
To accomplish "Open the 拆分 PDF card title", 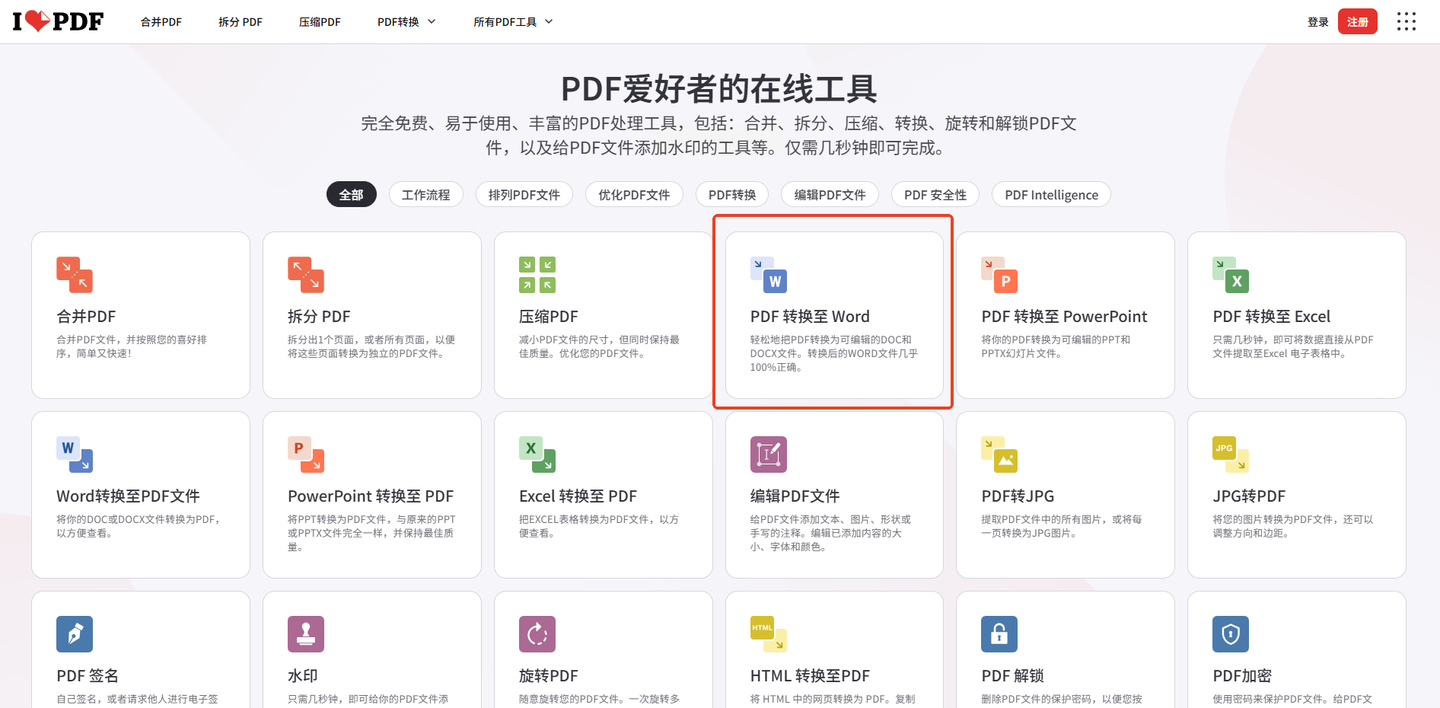I will (x=319, y=316).
